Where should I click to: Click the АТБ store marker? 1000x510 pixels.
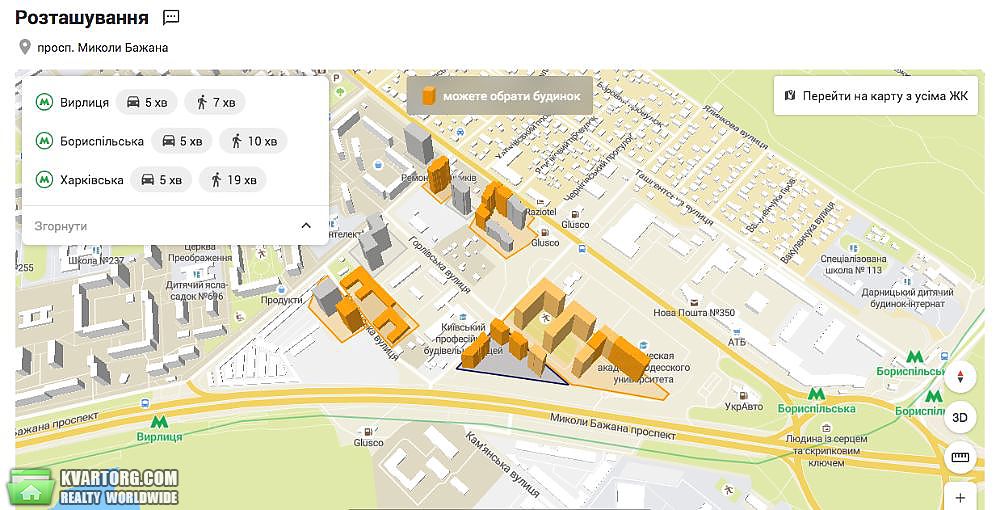point(737,333)
